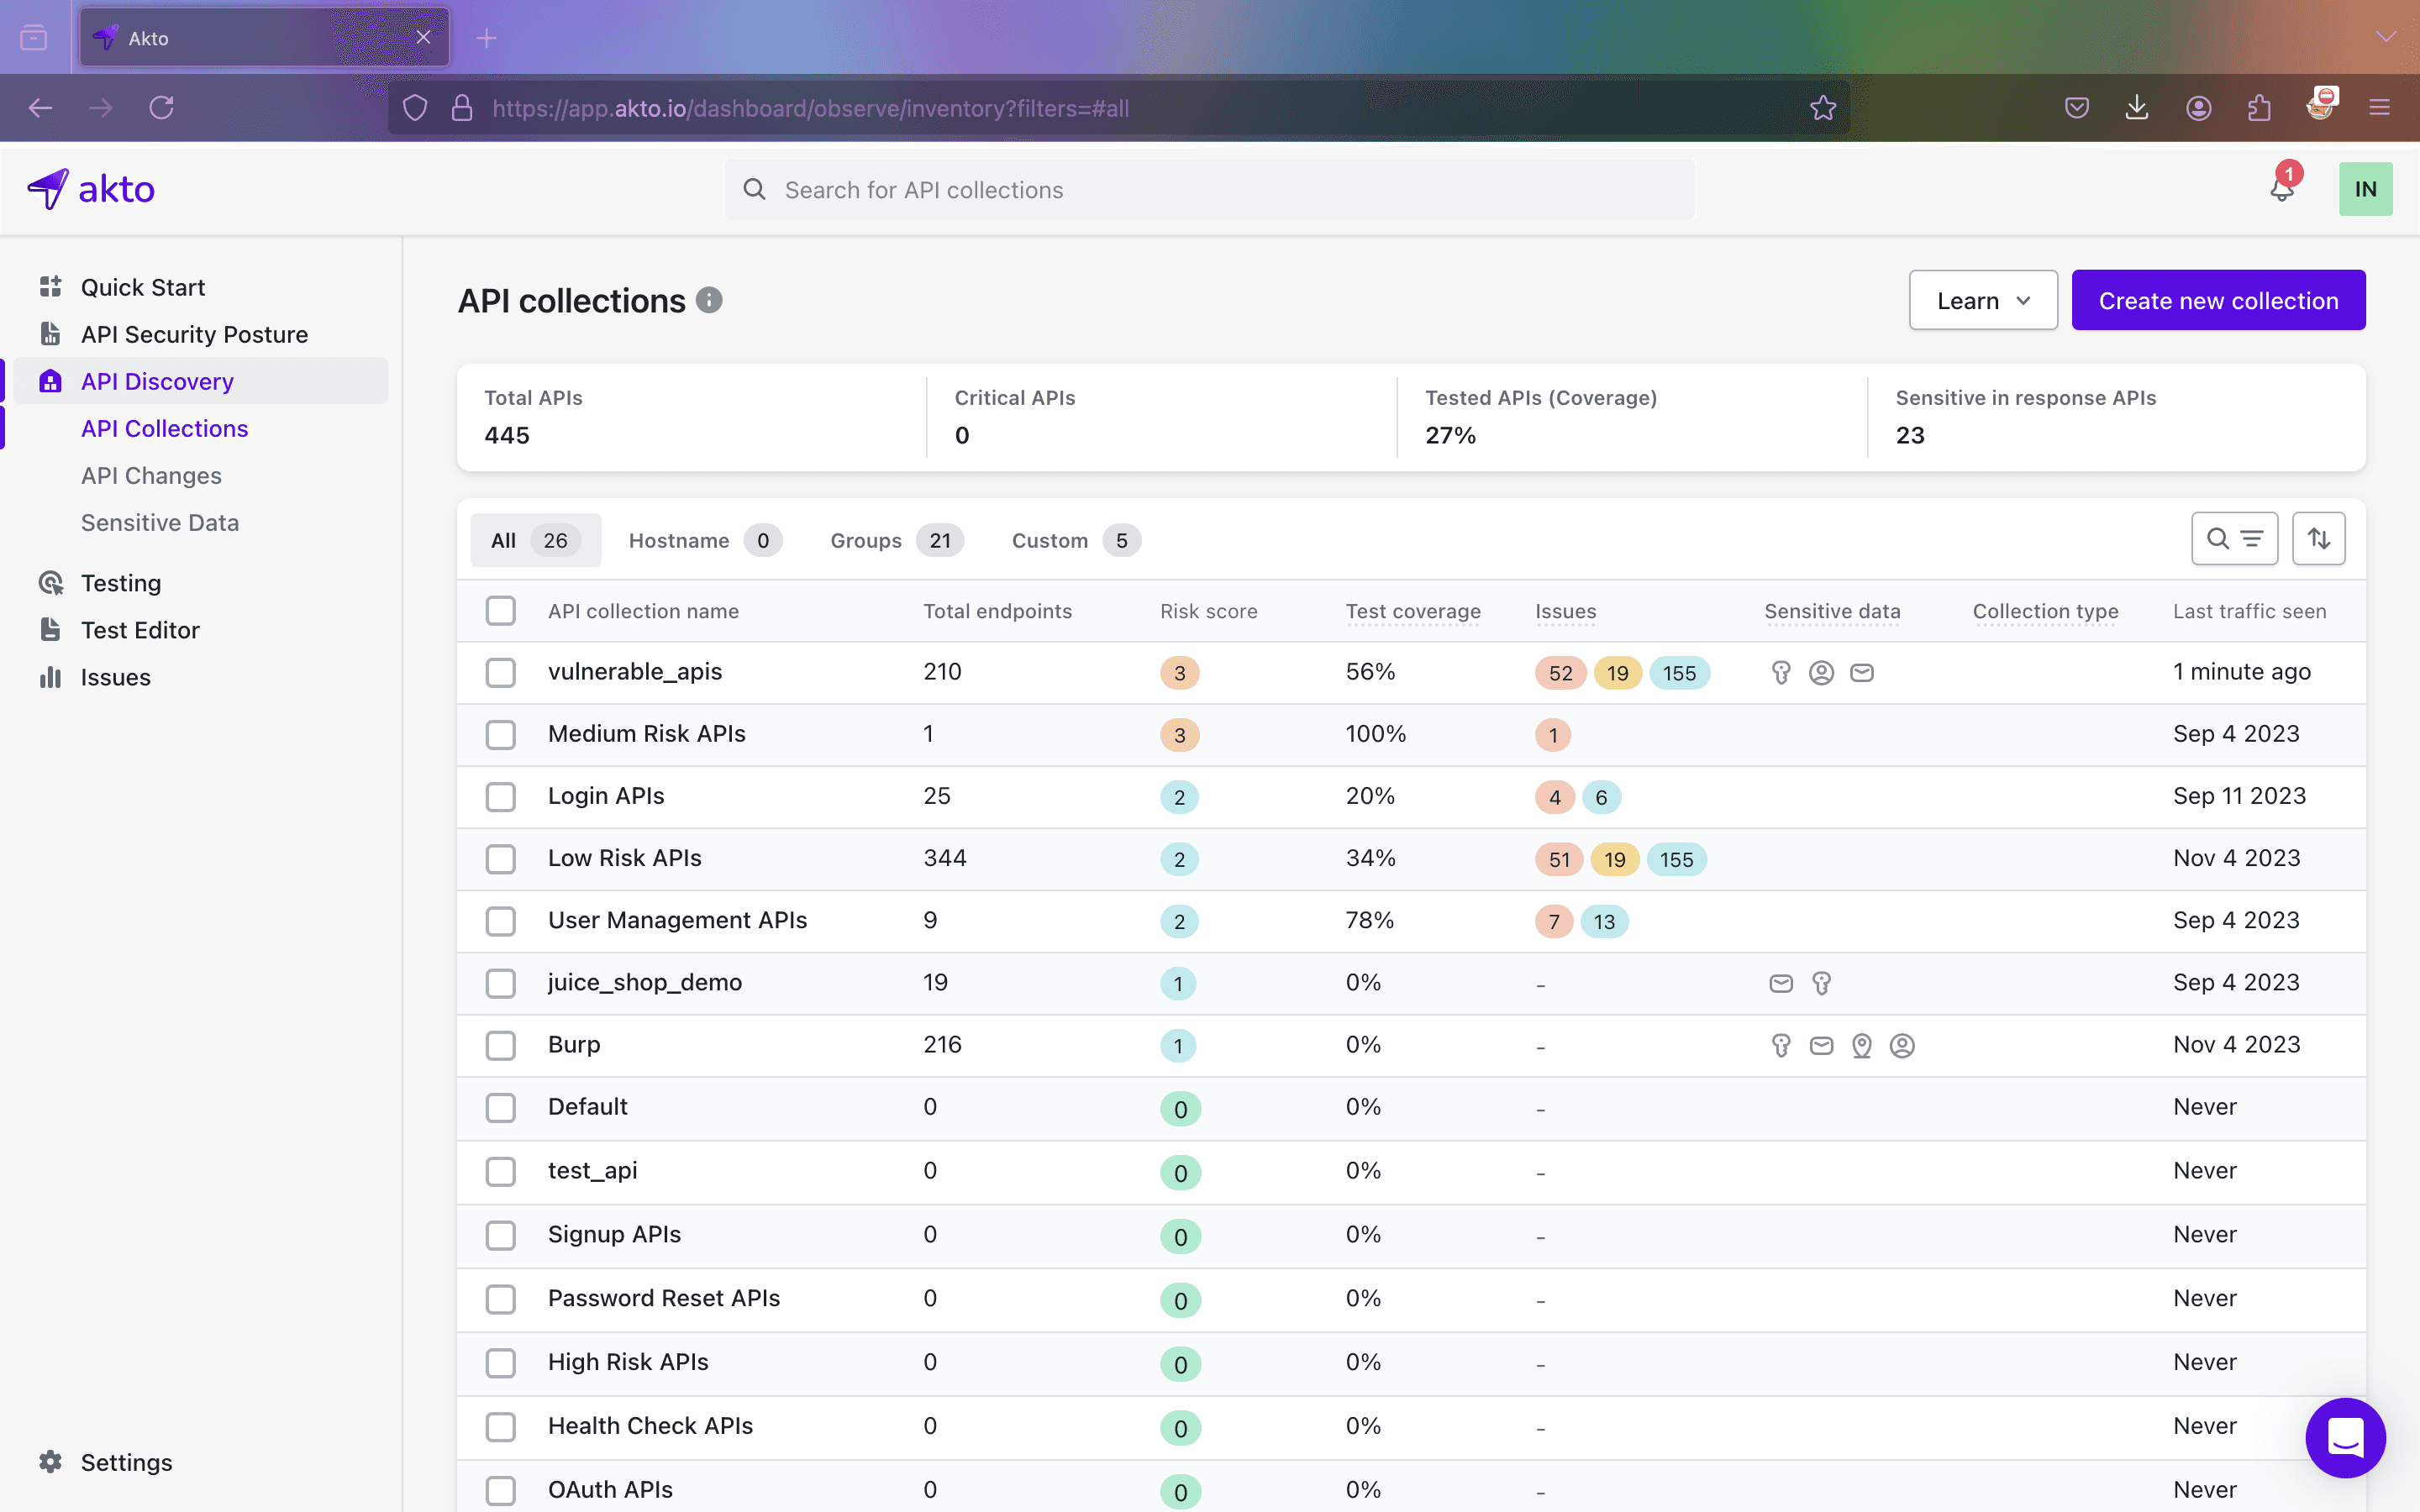Screen dimensions: 2420x1512
Task: Expand the Learn dropdown menu
Action: tap(1983, 300)
